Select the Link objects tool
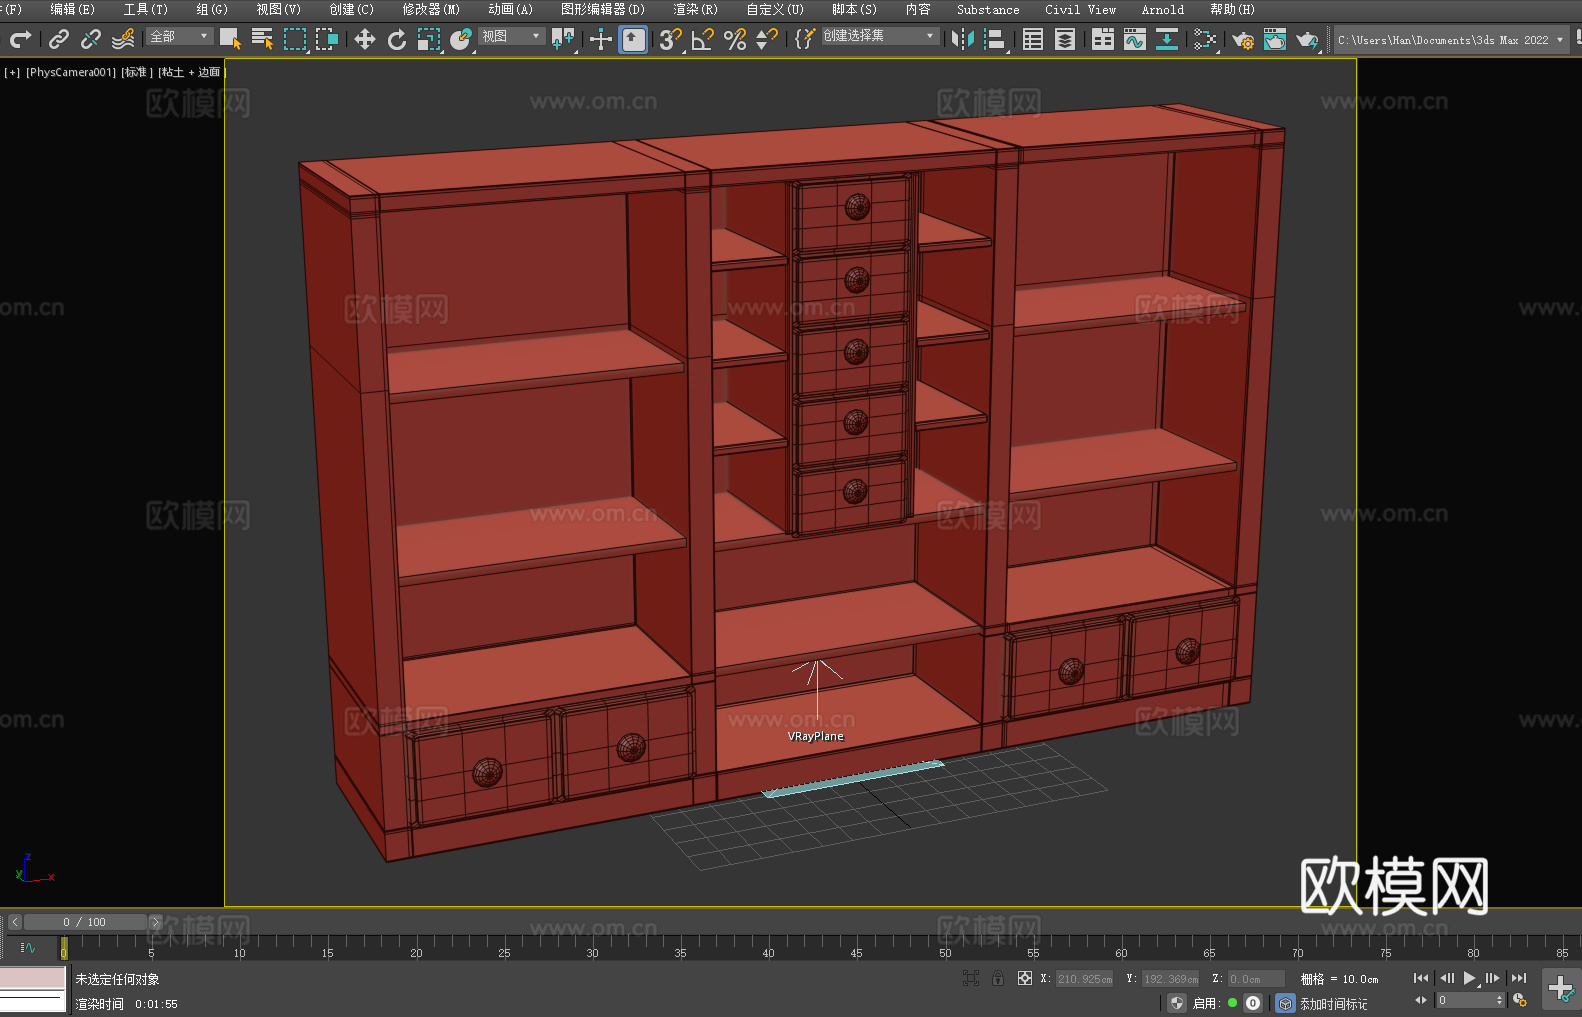 [59, 39]
